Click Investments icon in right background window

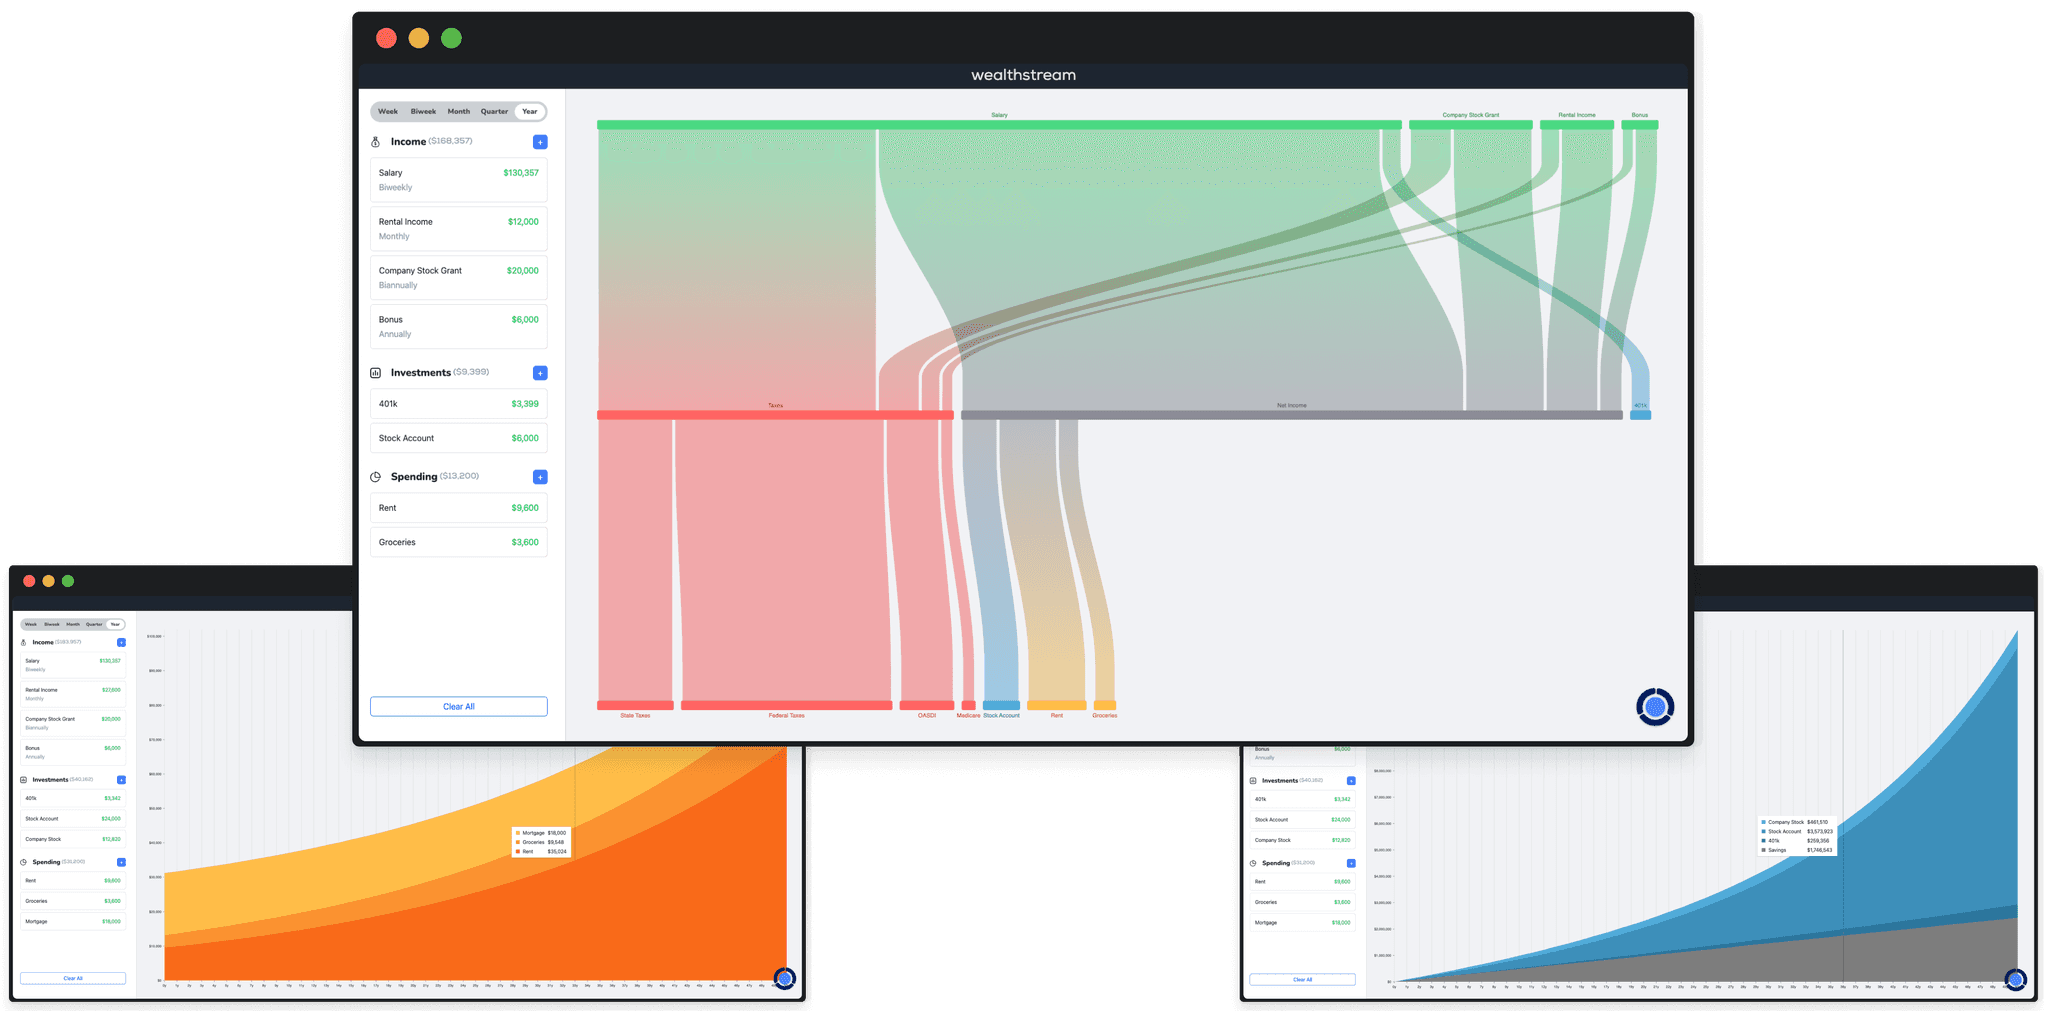pyautogui.click(x=1253, y=781)
